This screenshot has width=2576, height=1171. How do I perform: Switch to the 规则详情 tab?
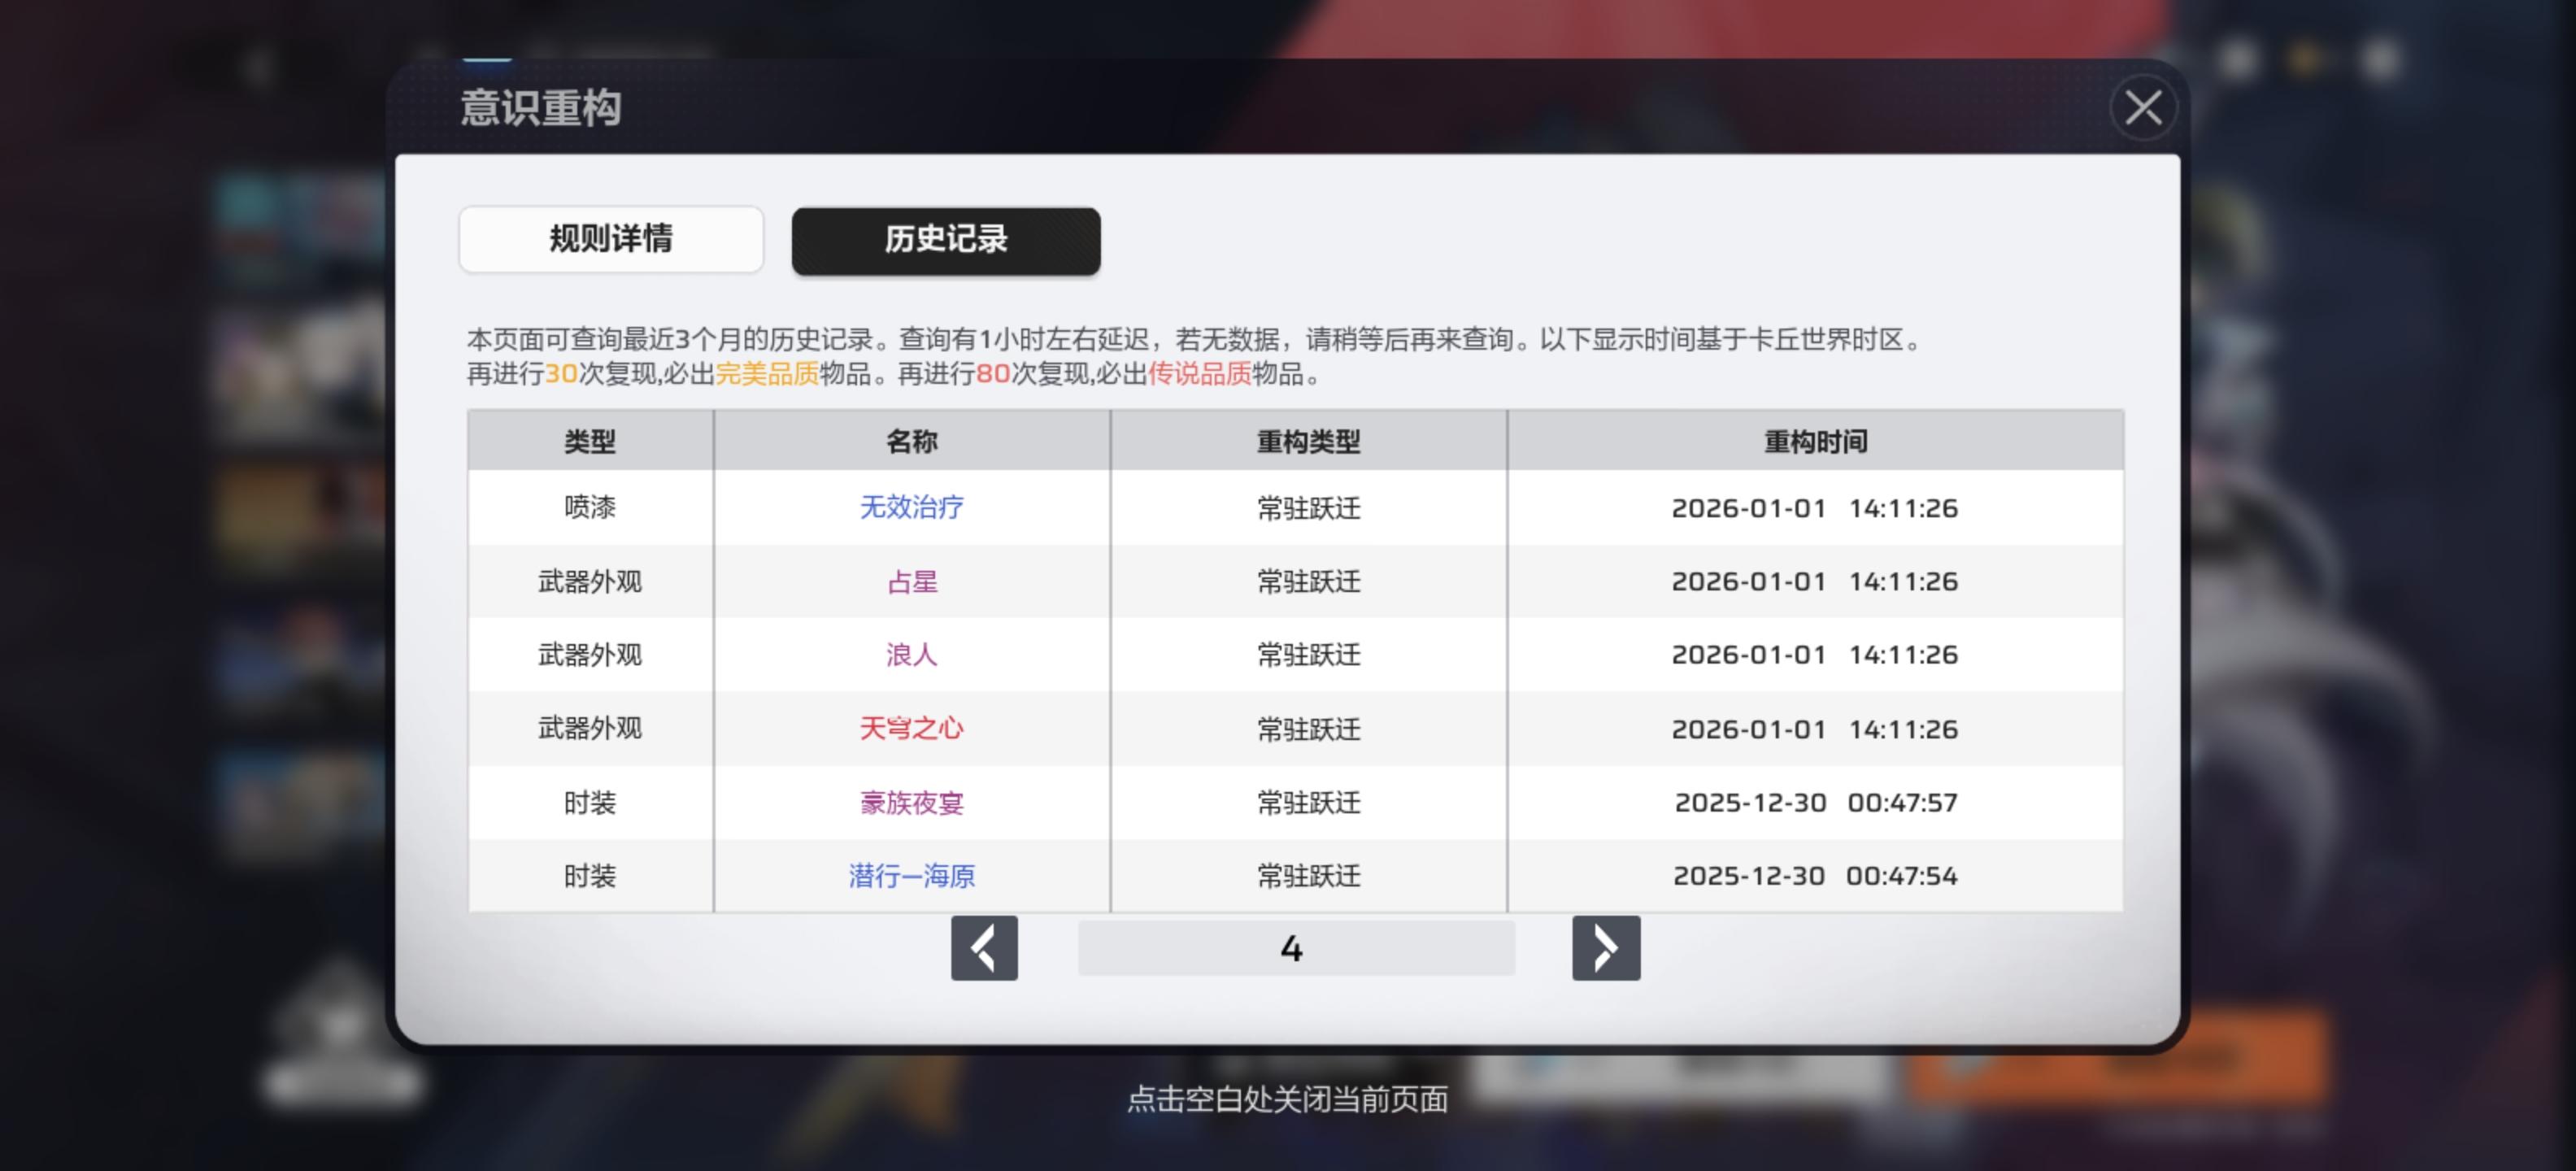pos(611,239)
